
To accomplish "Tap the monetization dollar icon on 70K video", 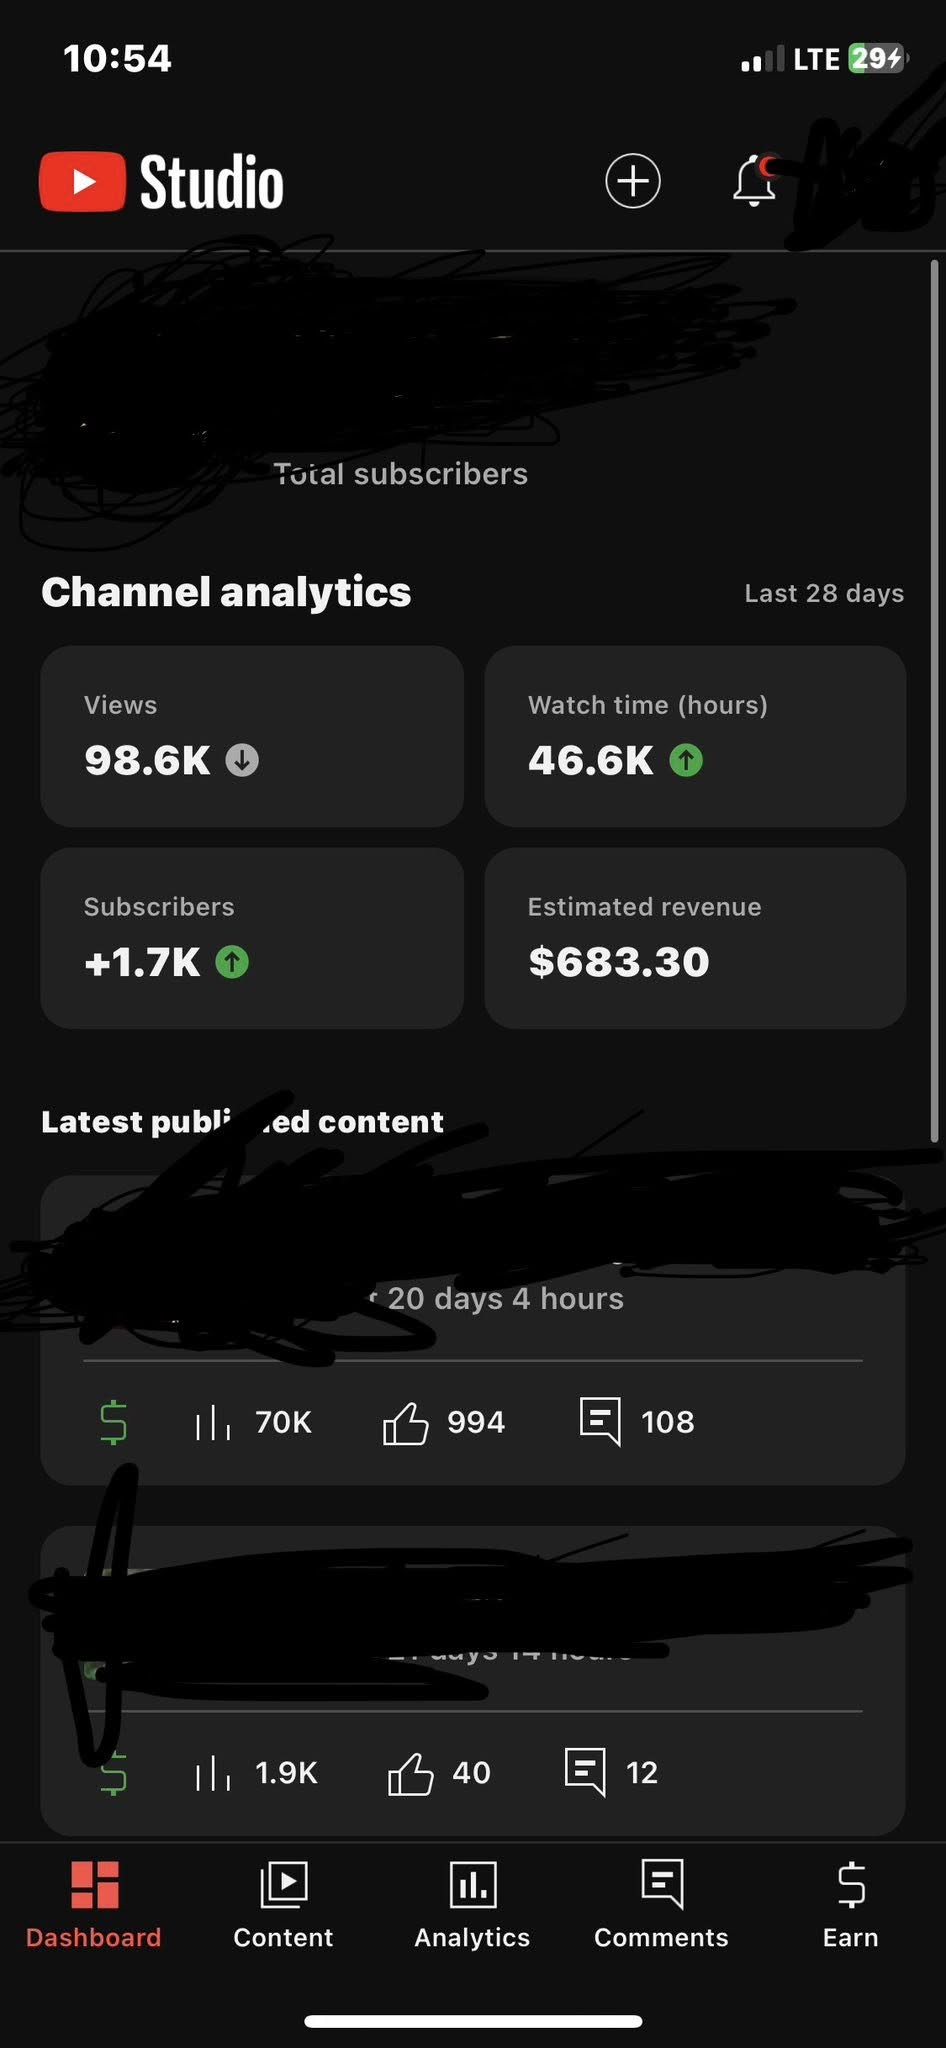I will (114, 1422).
